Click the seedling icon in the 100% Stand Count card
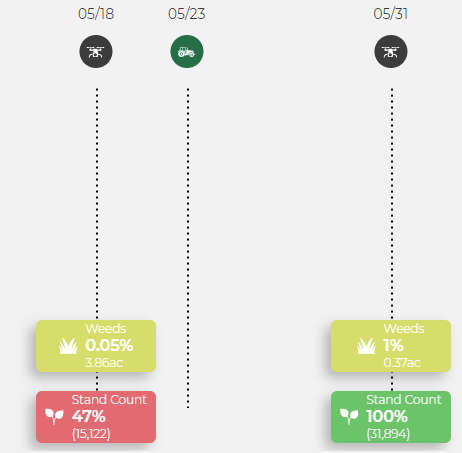Screen dimensions: 462x453 pyautogui.click(x=349, y=416)
